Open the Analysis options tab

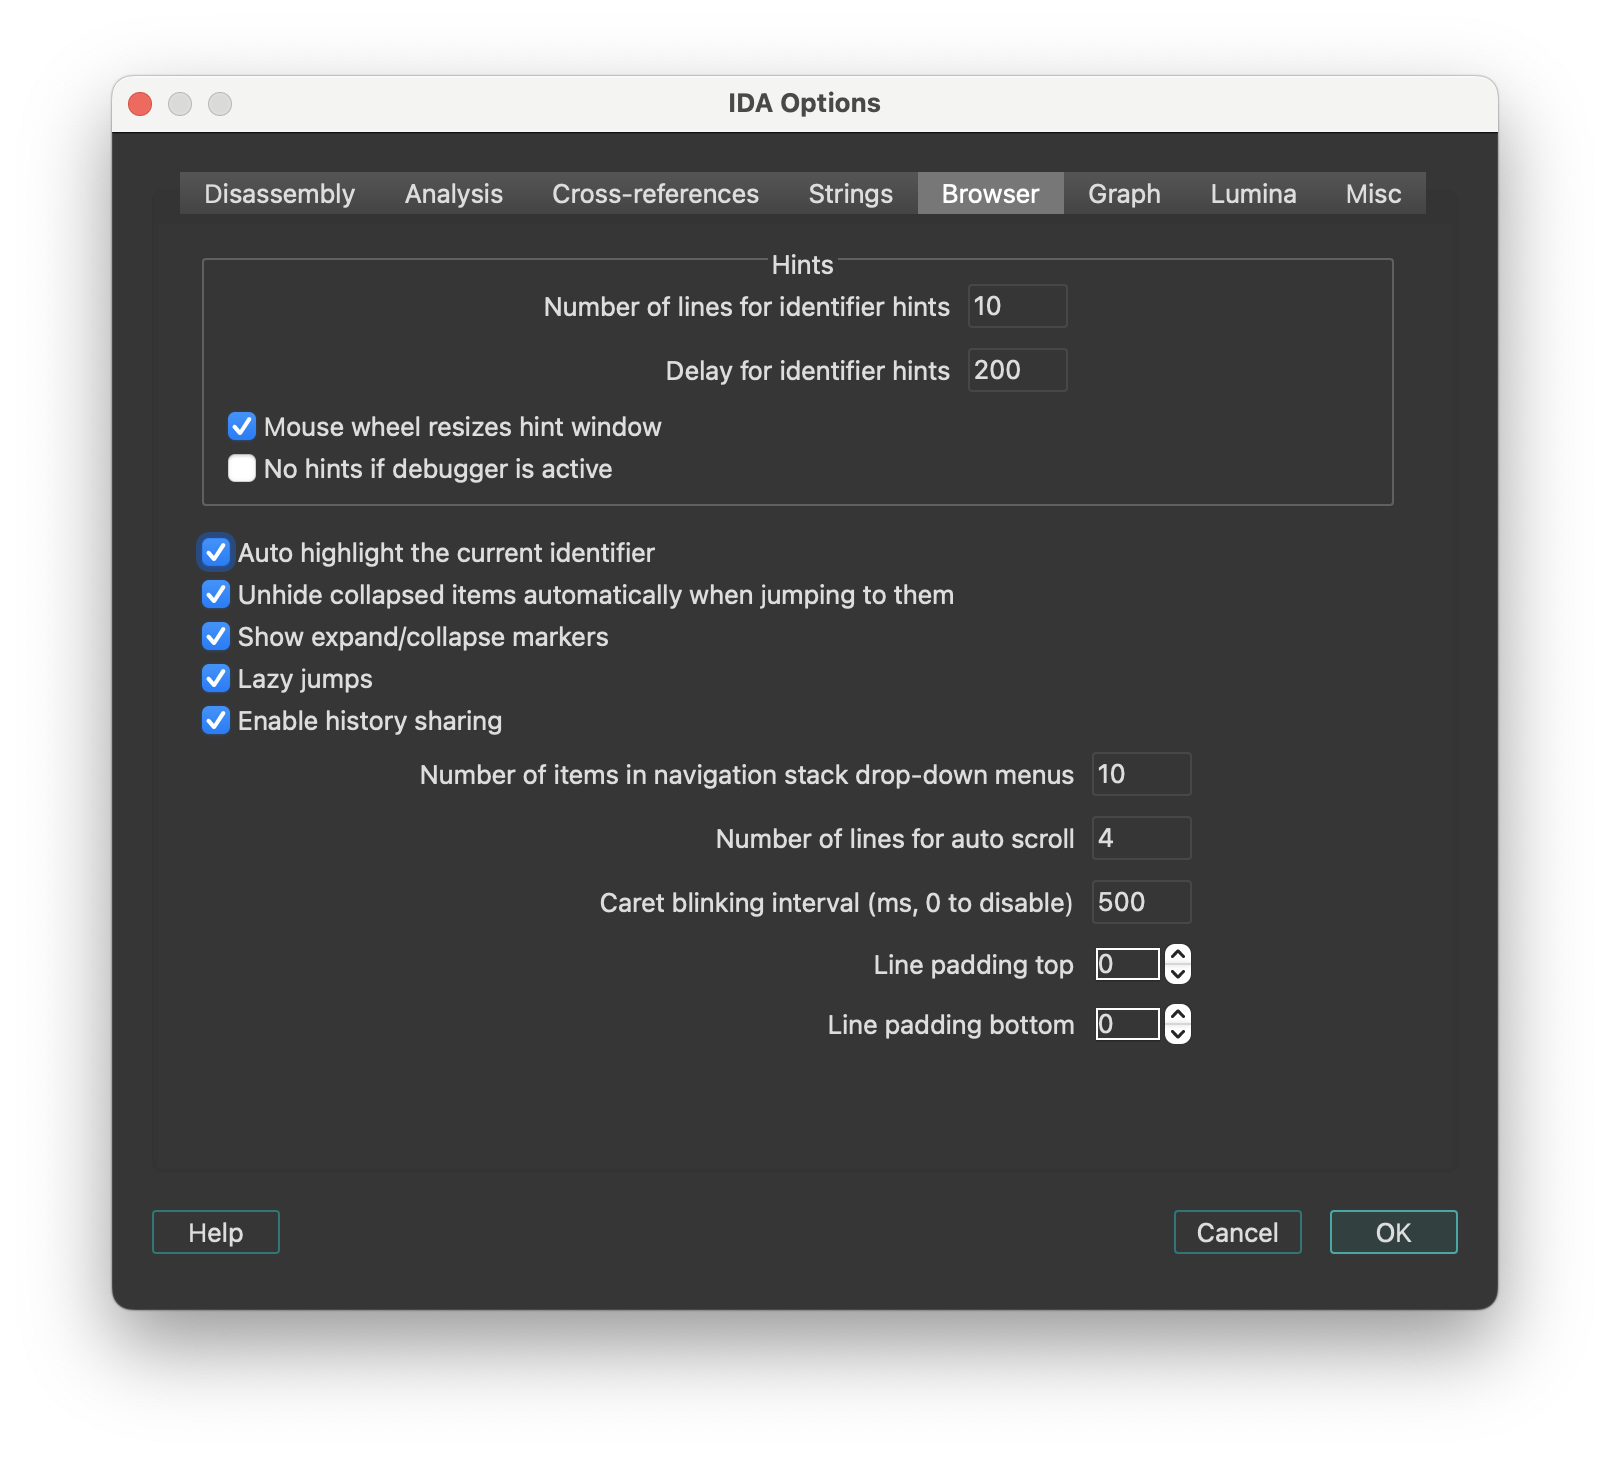tap(452, 193)
